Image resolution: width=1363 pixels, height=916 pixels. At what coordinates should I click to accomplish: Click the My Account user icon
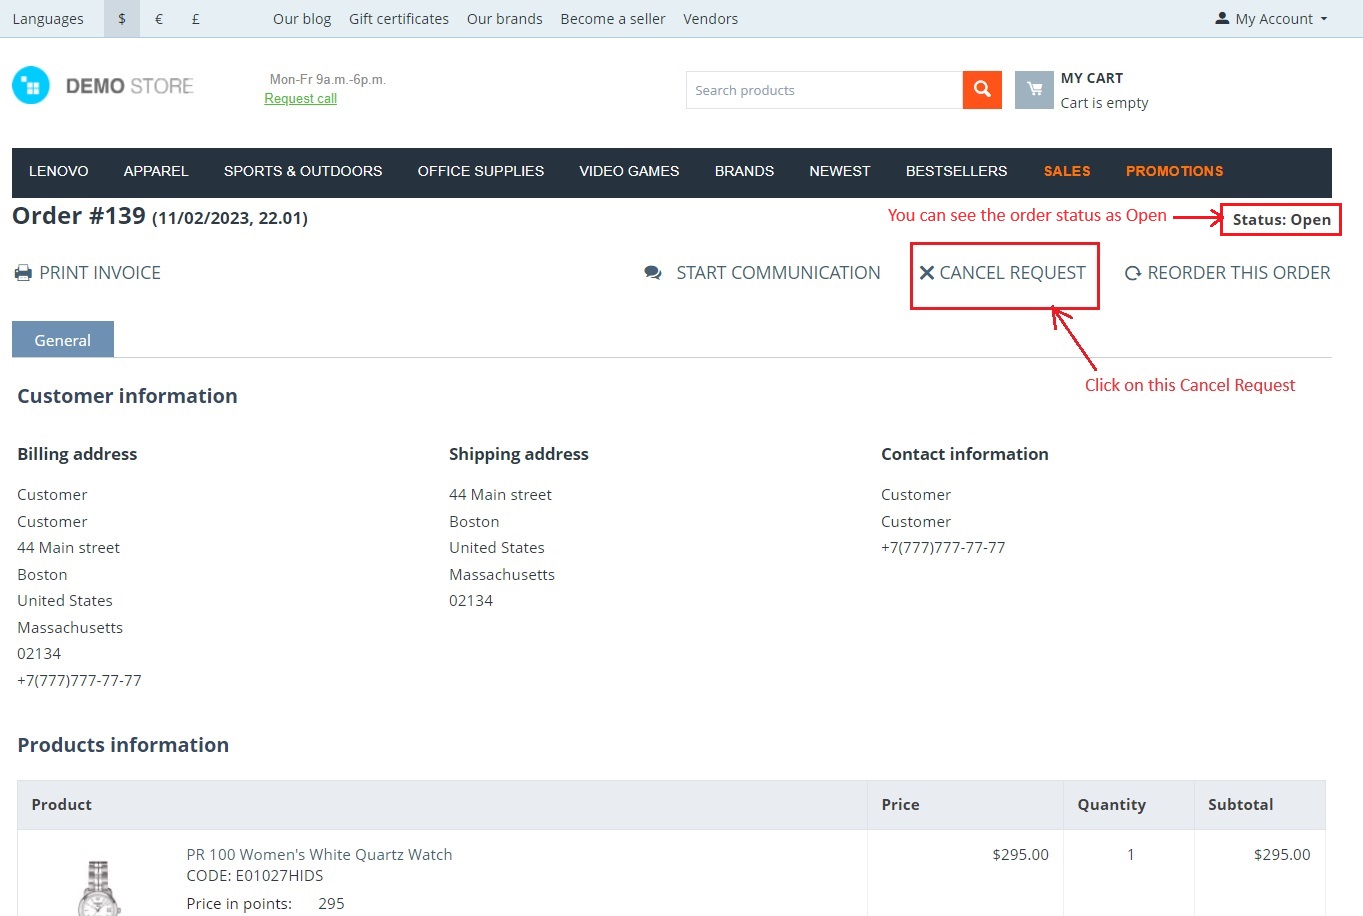(x=1222, y=18)
